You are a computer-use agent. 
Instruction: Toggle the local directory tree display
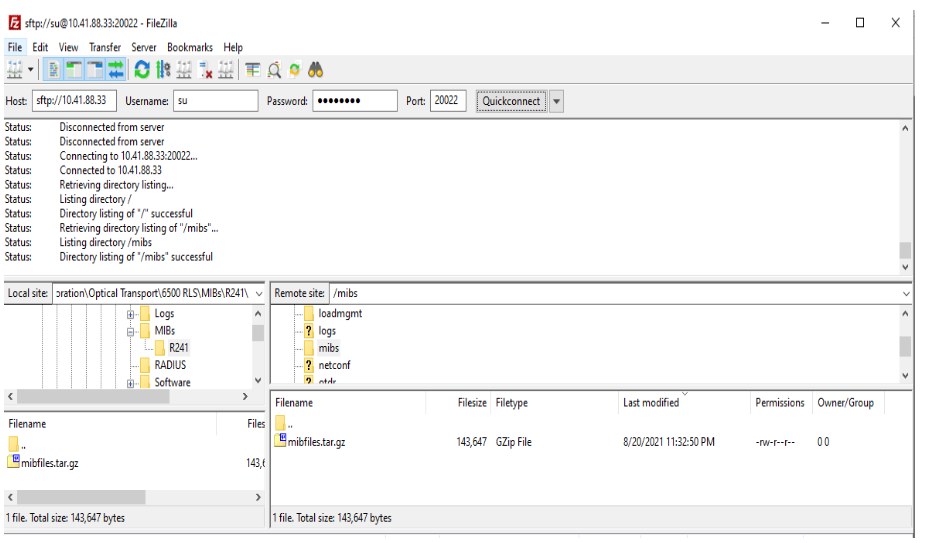point(74,70)
